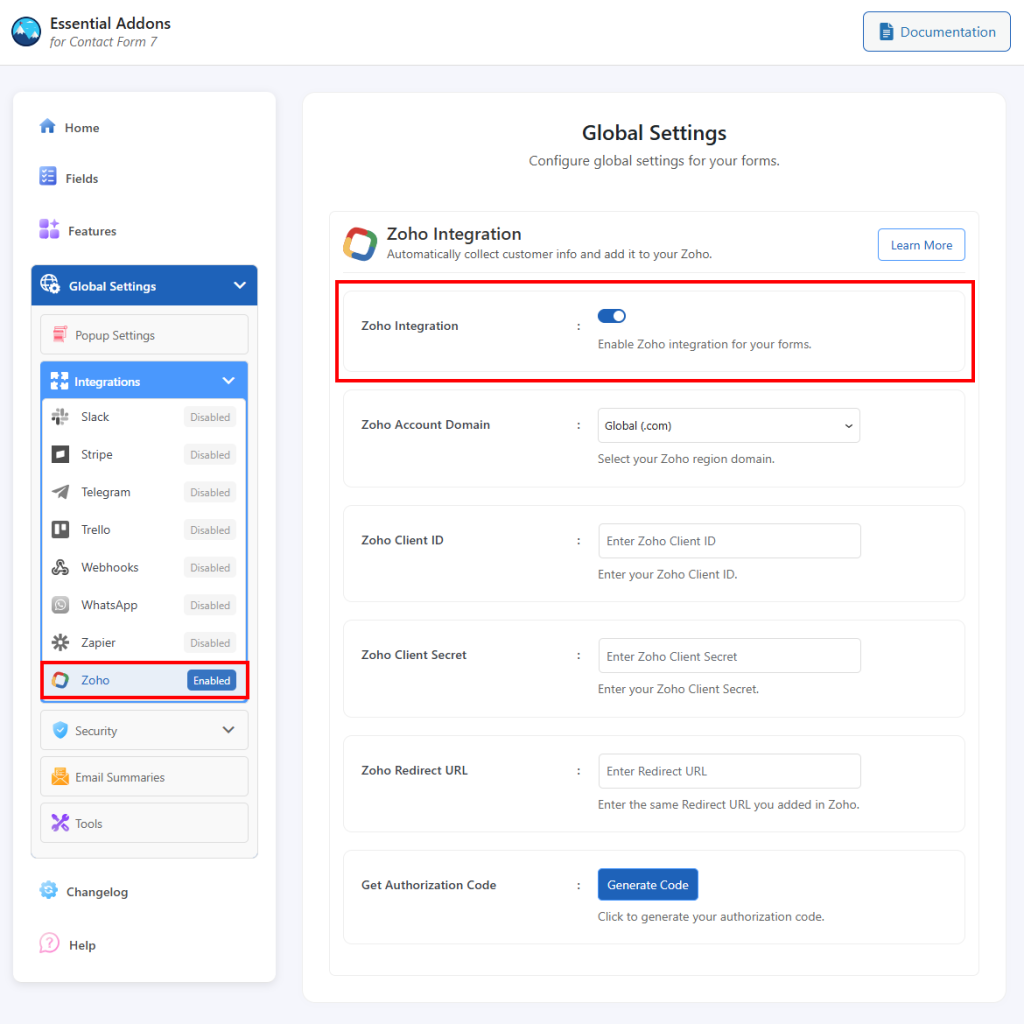The image size is (1024, 1024).
Task: Click 'Enable Zoho integration for your forms.' text
Action: coord(704,344)
